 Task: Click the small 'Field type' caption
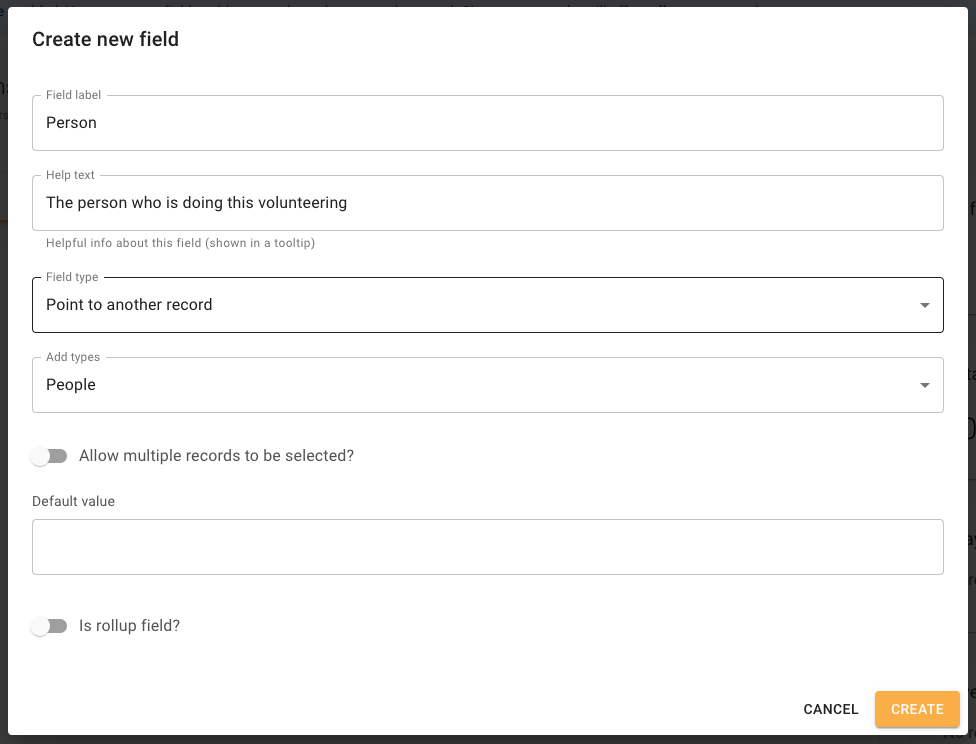tap(72, 277)
